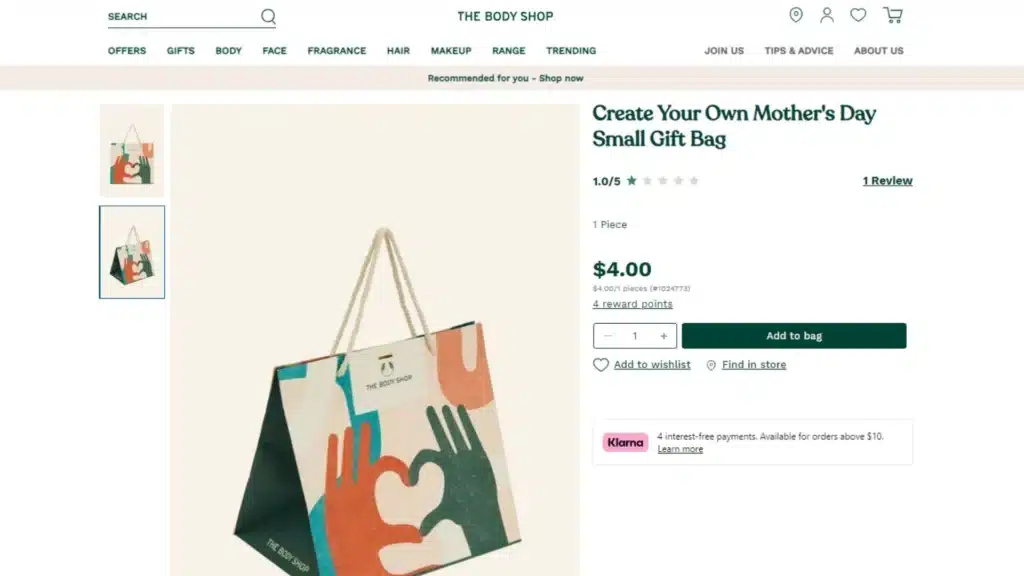Click the location pin beside Find in store
The width and height of the screenshot is (1024, 576).
(711, 364)
